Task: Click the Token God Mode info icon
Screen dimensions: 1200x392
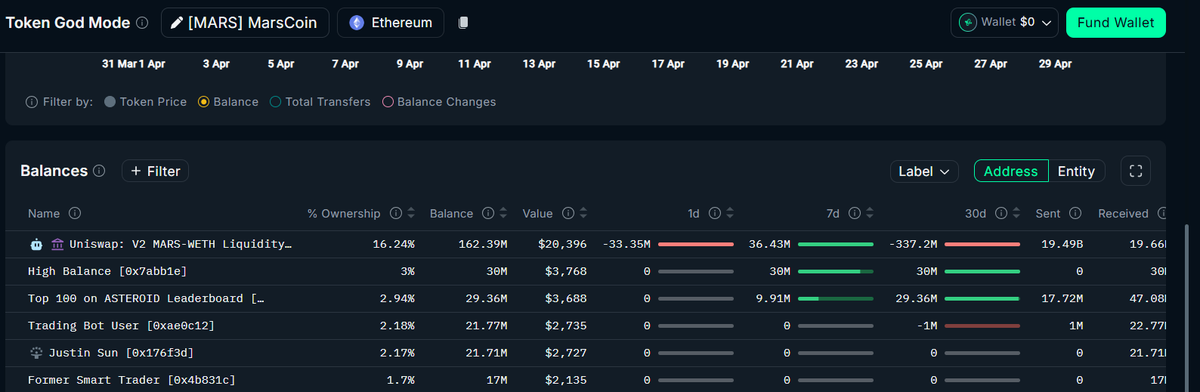Action: [x=142, y=22]
